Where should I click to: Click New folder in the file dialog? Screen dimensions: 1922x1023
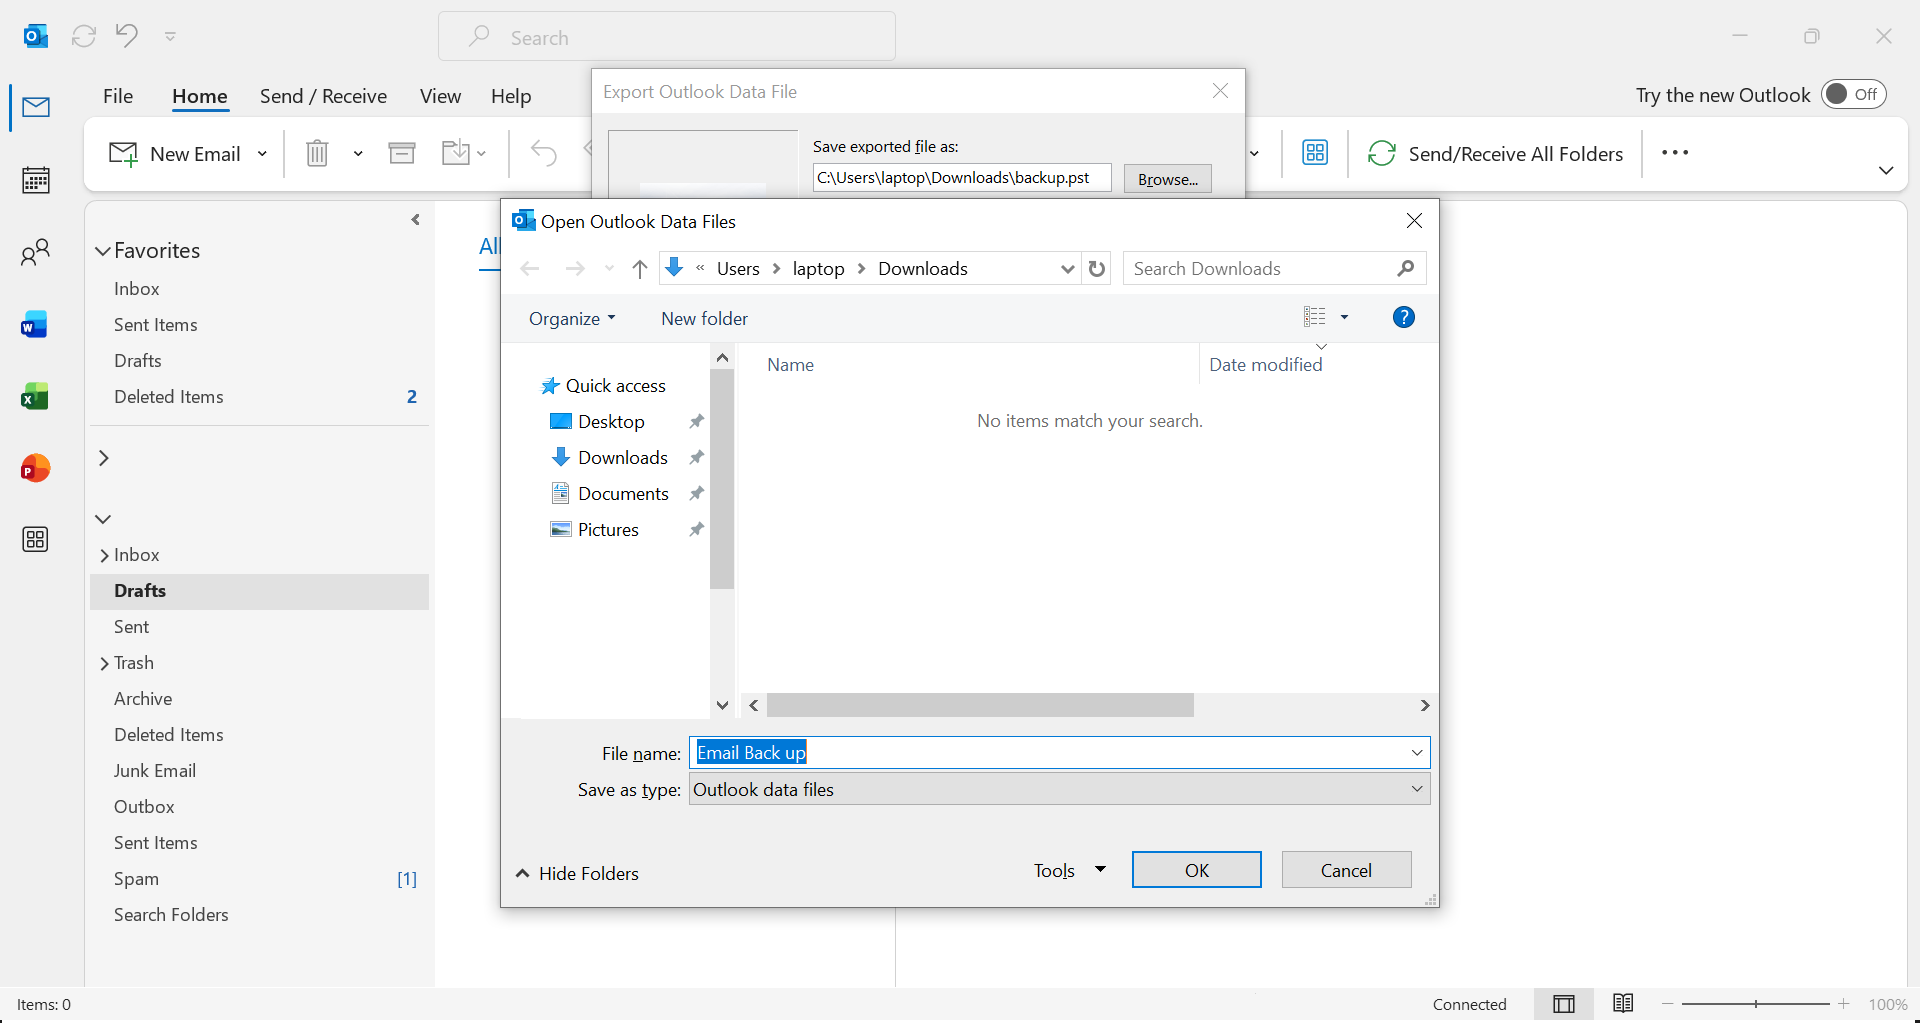(704, 319)
